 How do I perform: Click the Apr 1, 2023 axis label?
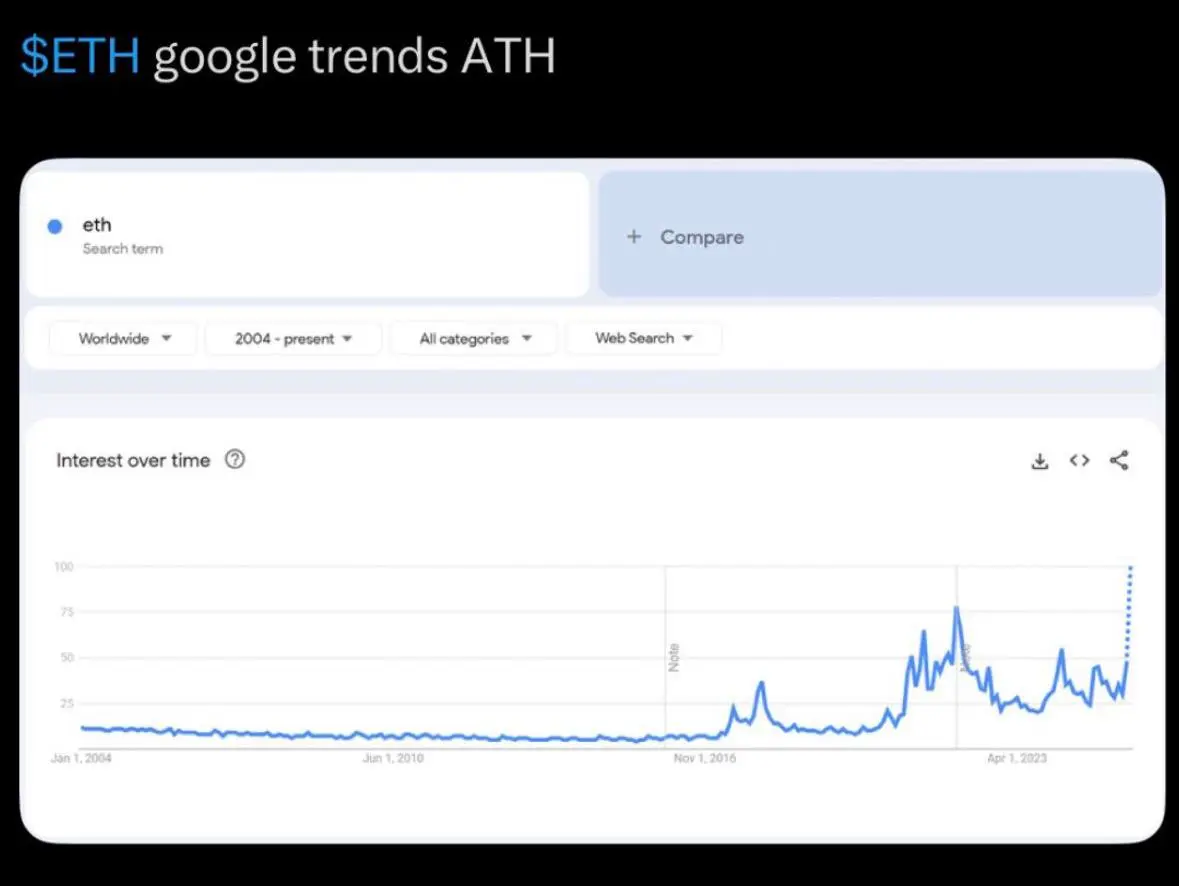[1017, 758]
